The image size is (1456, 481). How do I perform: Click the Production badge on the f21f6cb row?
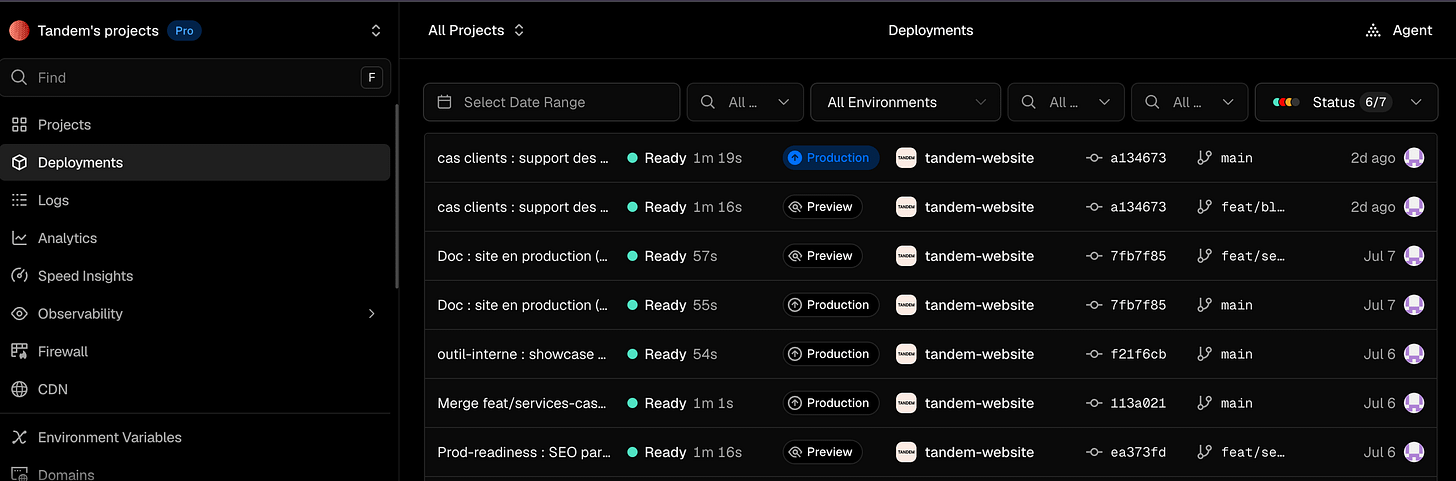click(x=831, y=354)
